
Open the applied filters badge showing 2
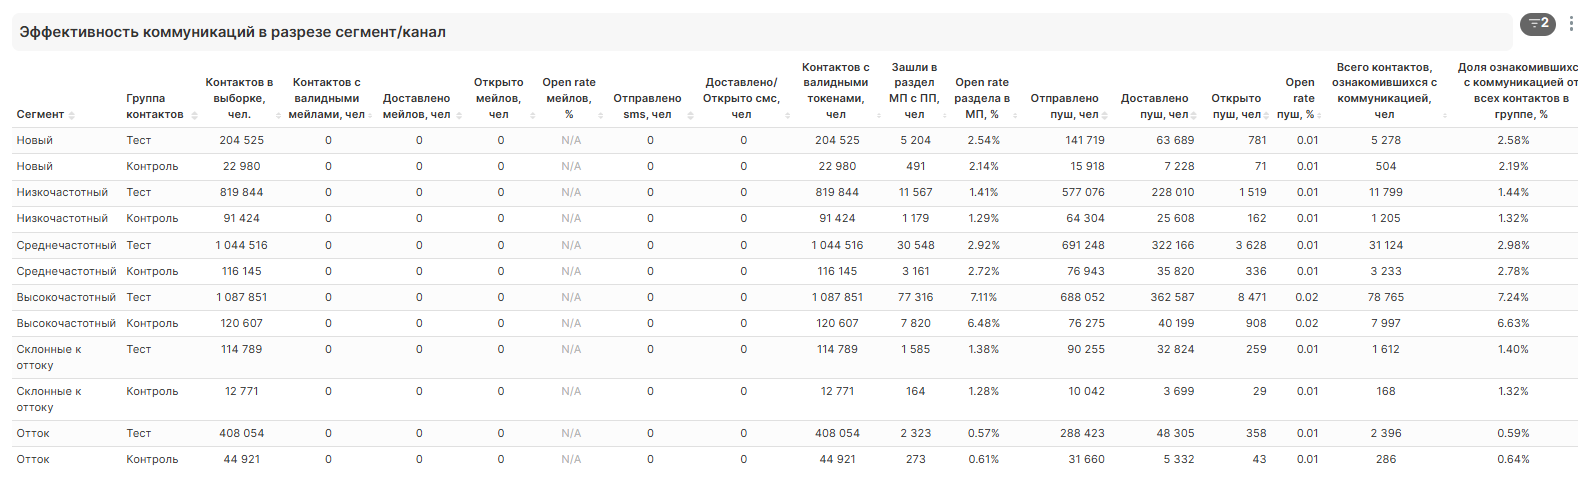coord(1537,24)
